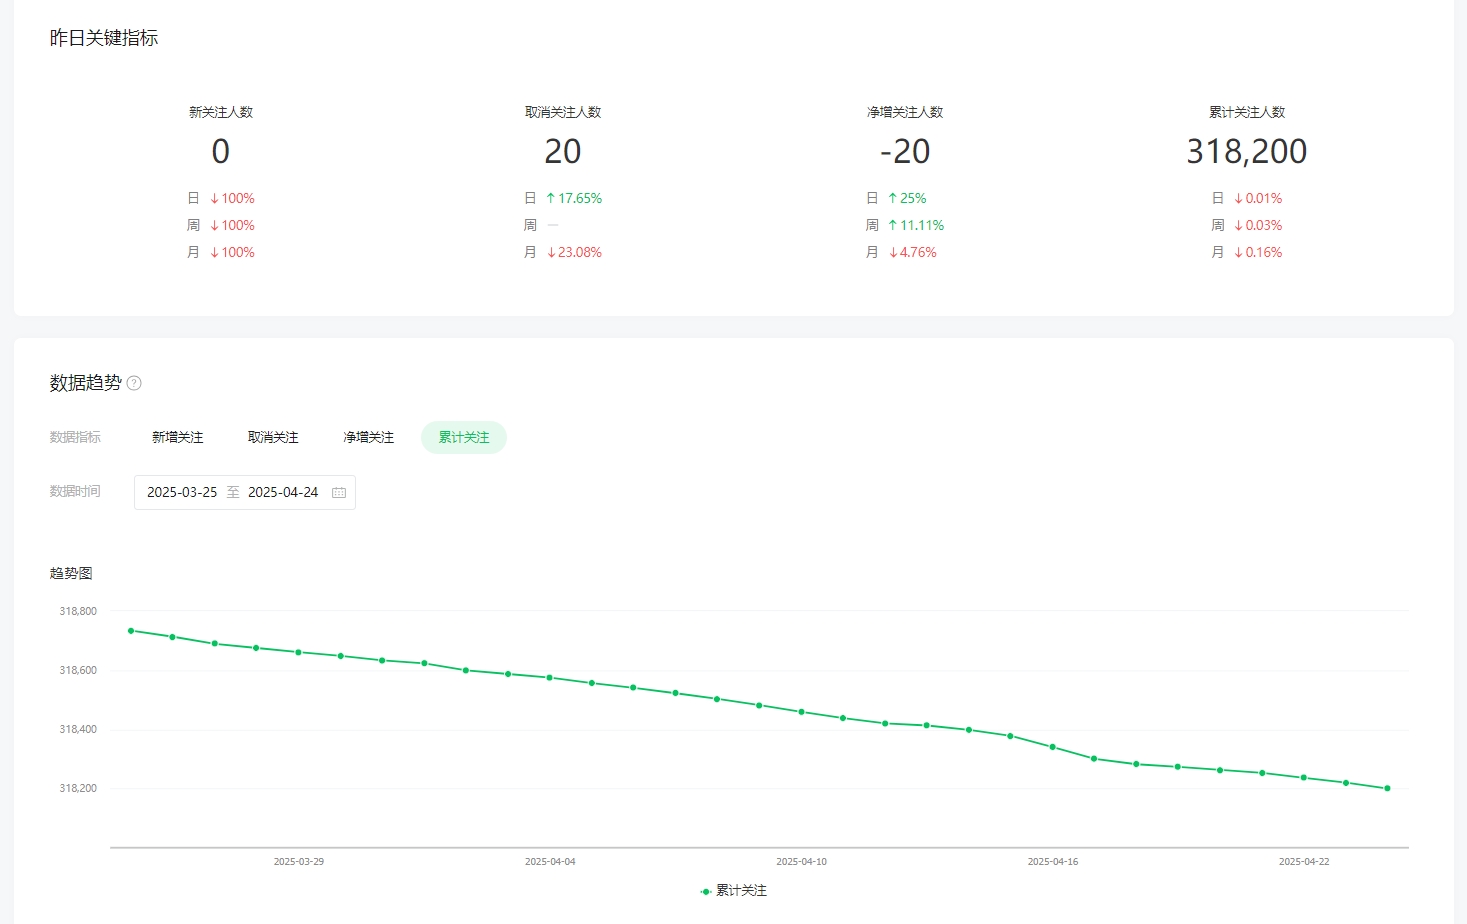
Task: Click the 新关注人数 label
Action: click(x=221, y=112)
